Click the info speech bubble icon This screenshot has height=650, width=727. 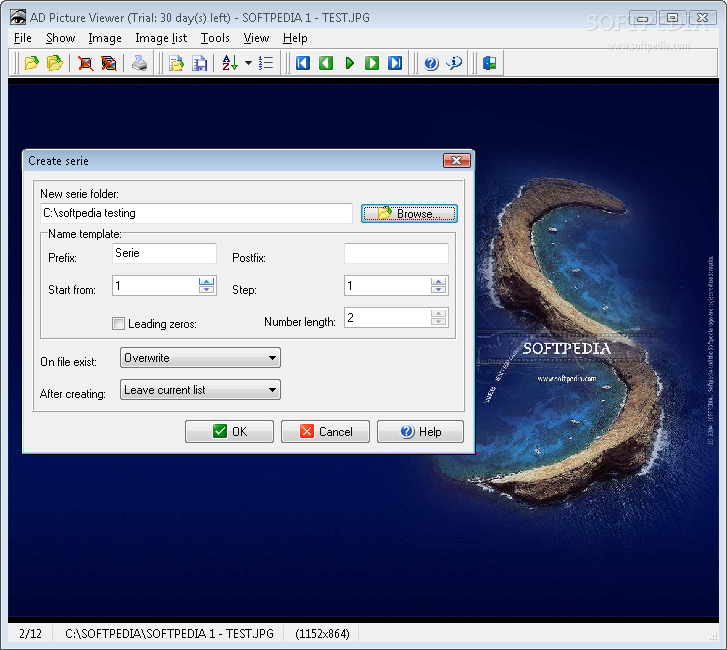(454, 63)
